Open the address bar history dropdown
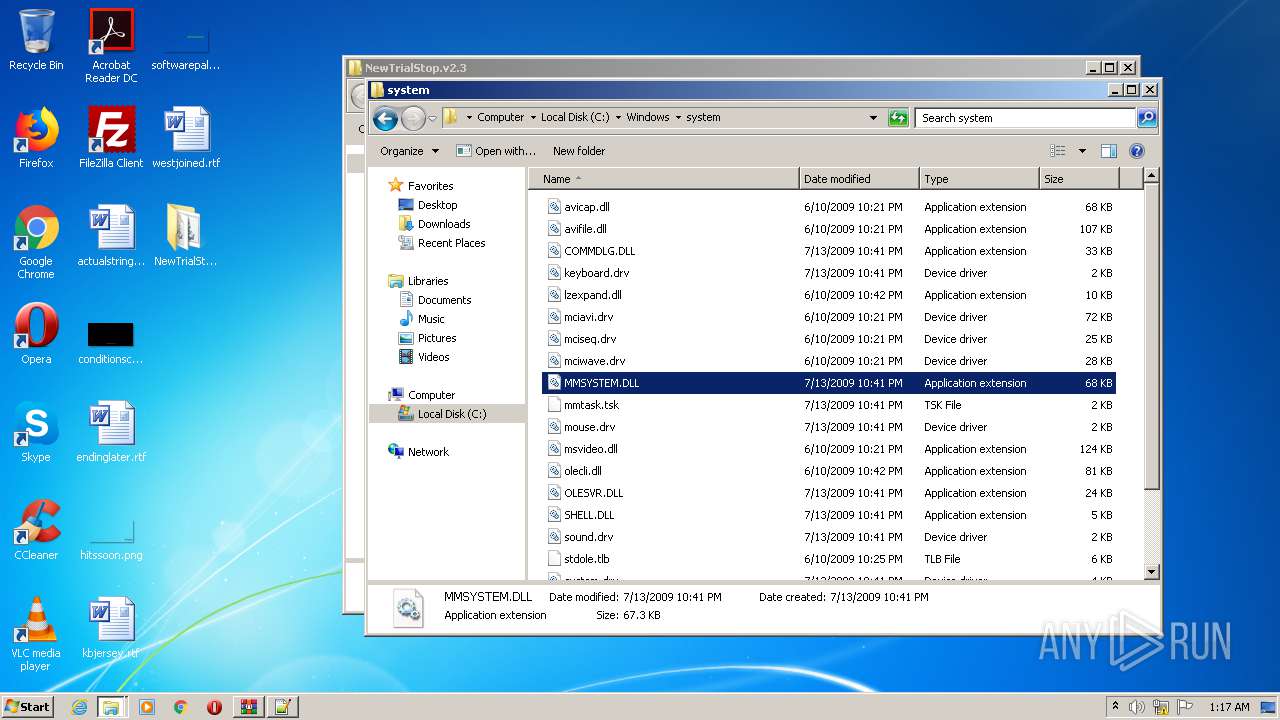Viewport: 1280px width, 720px height. coord(874,118)
